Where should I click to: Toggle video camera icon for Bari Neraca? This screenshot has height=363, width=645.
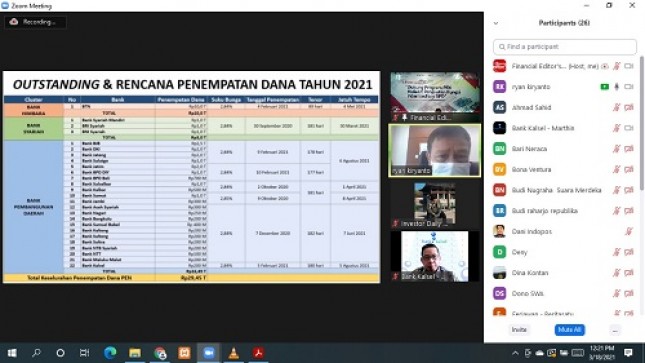(x=629, y=149)
